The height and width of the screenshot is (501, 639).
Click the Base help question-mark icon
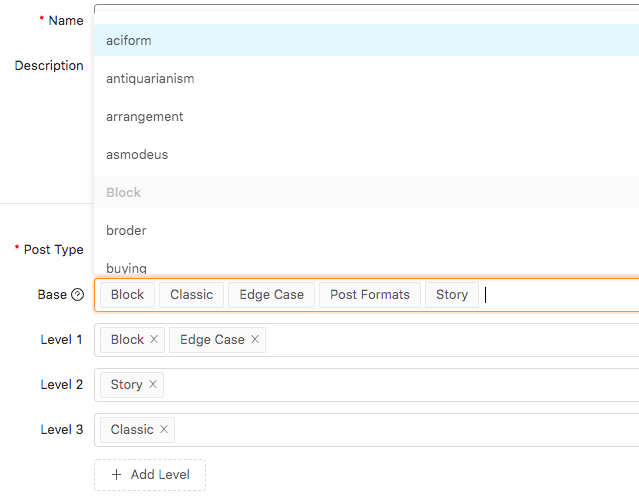[77, 295]
